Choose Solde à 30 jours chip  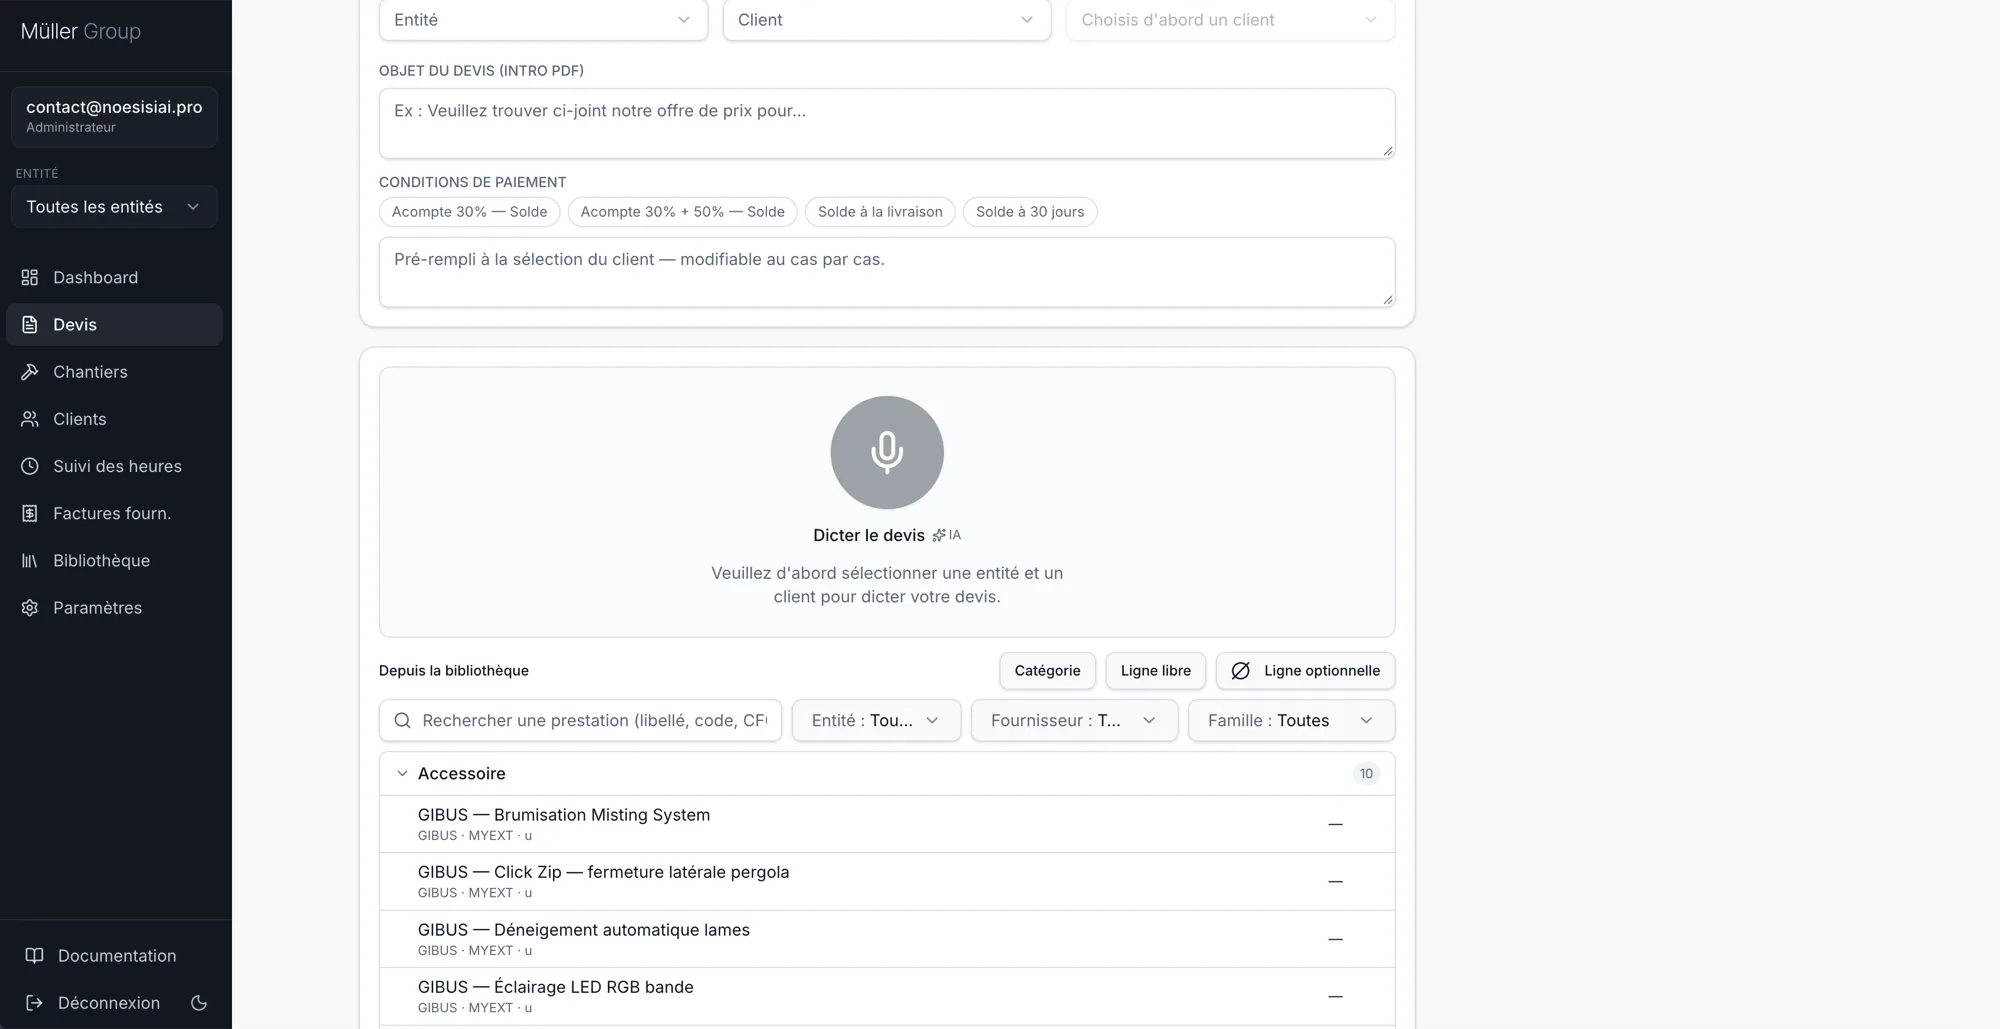1030,212
